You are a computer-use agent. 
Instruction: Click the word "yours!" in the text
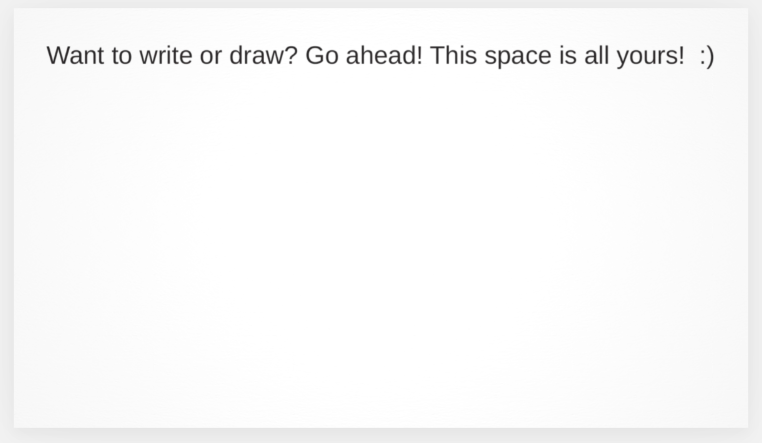(650, 57)
